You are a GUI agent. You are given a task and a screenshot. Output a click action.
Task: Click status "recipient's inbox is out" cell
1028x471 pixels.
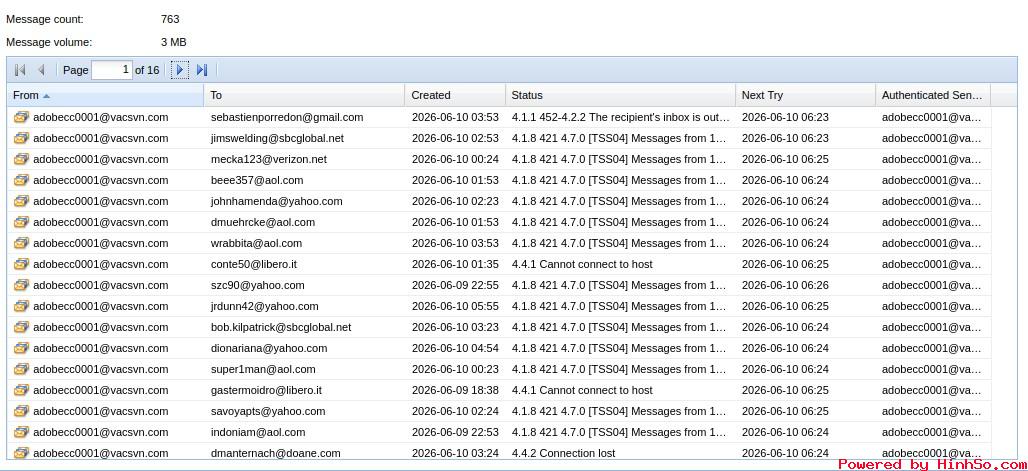pos(620,117)
